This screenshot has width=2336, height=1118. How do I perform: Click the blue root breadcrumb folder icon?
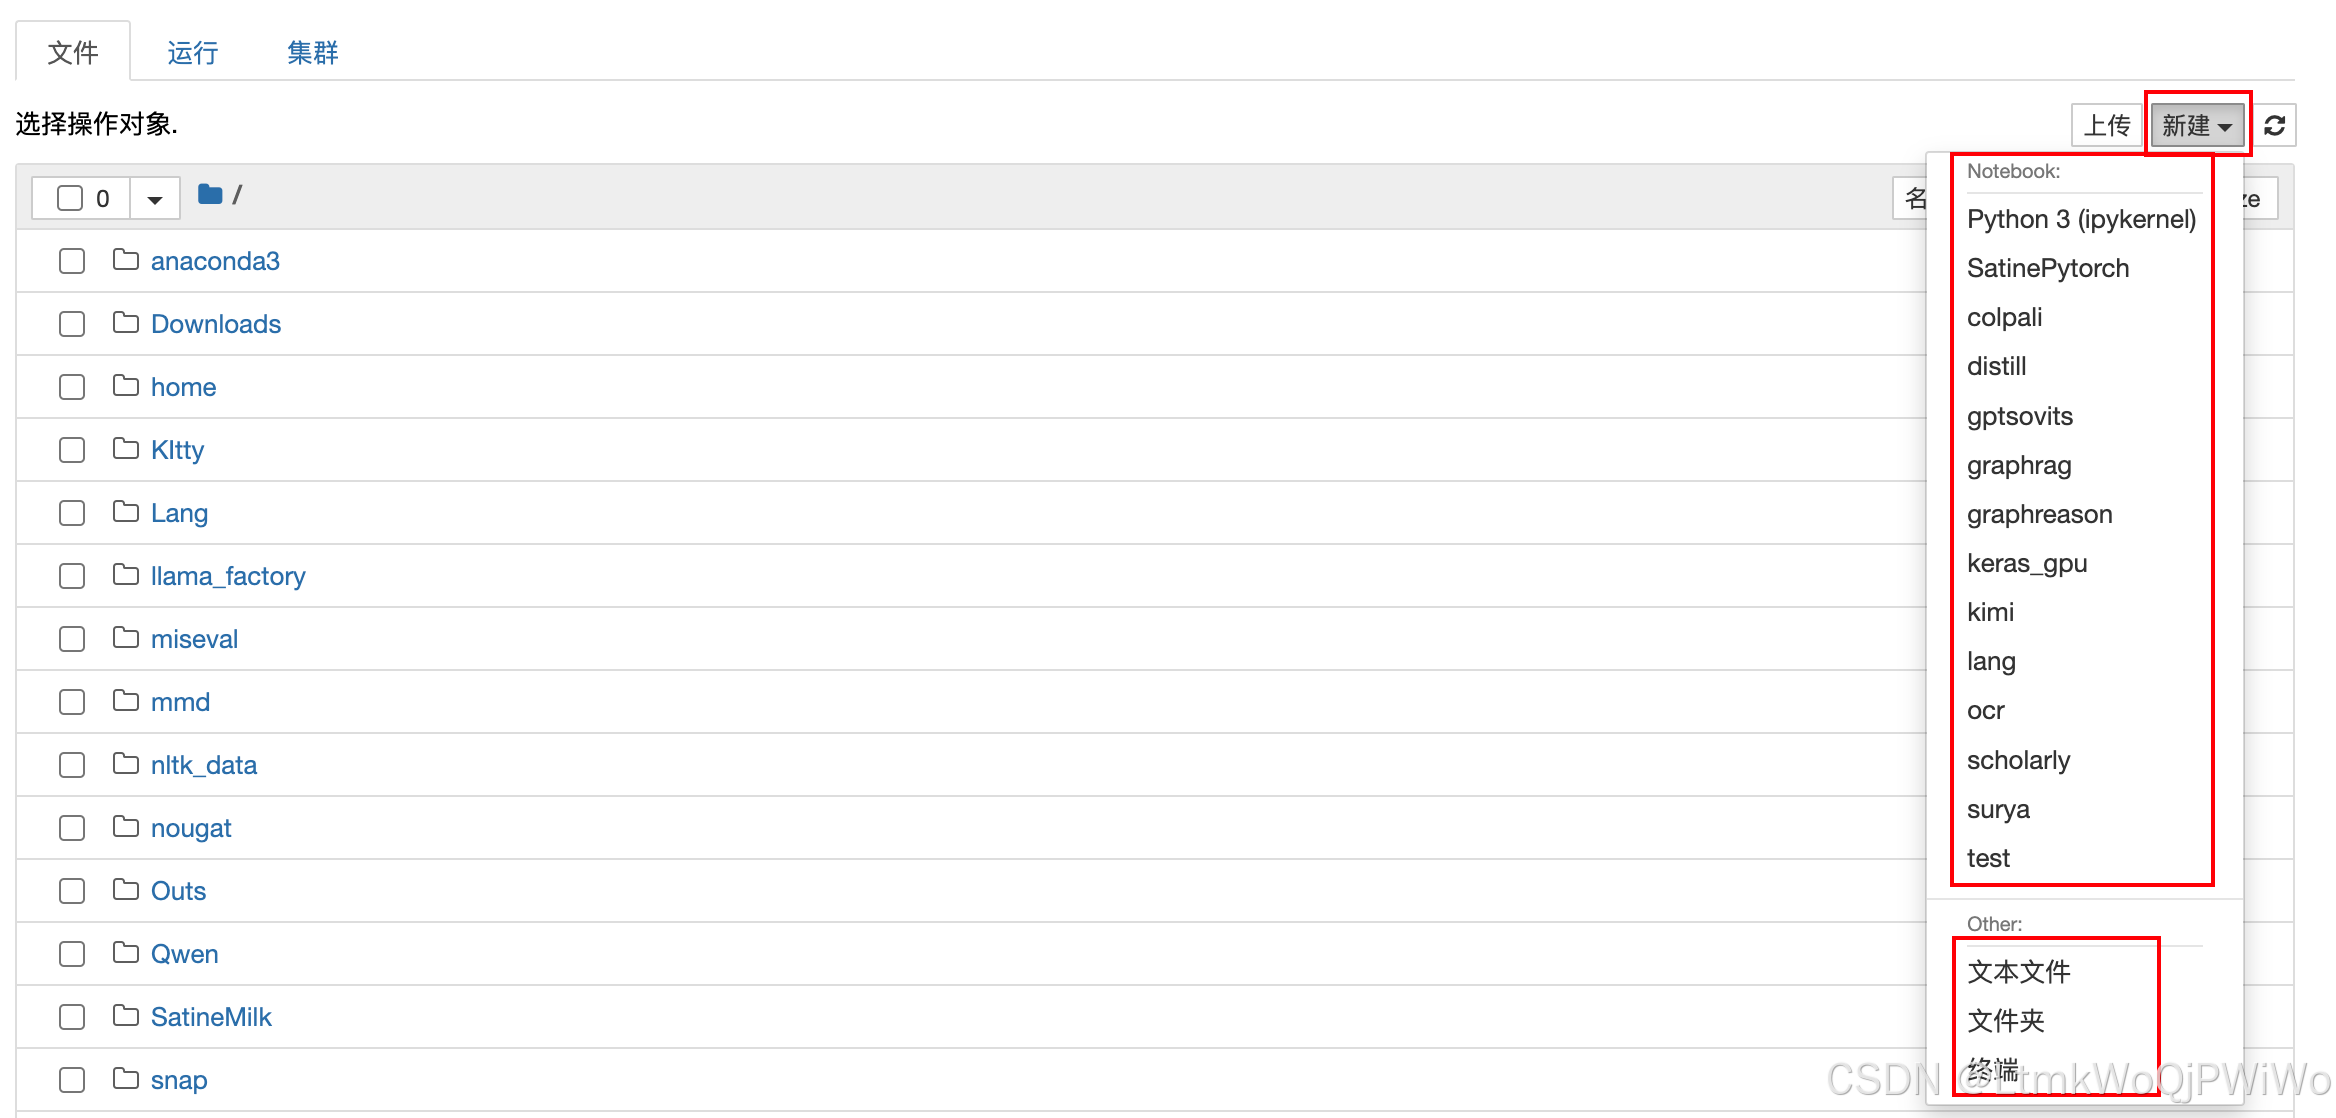click(210, 194)
